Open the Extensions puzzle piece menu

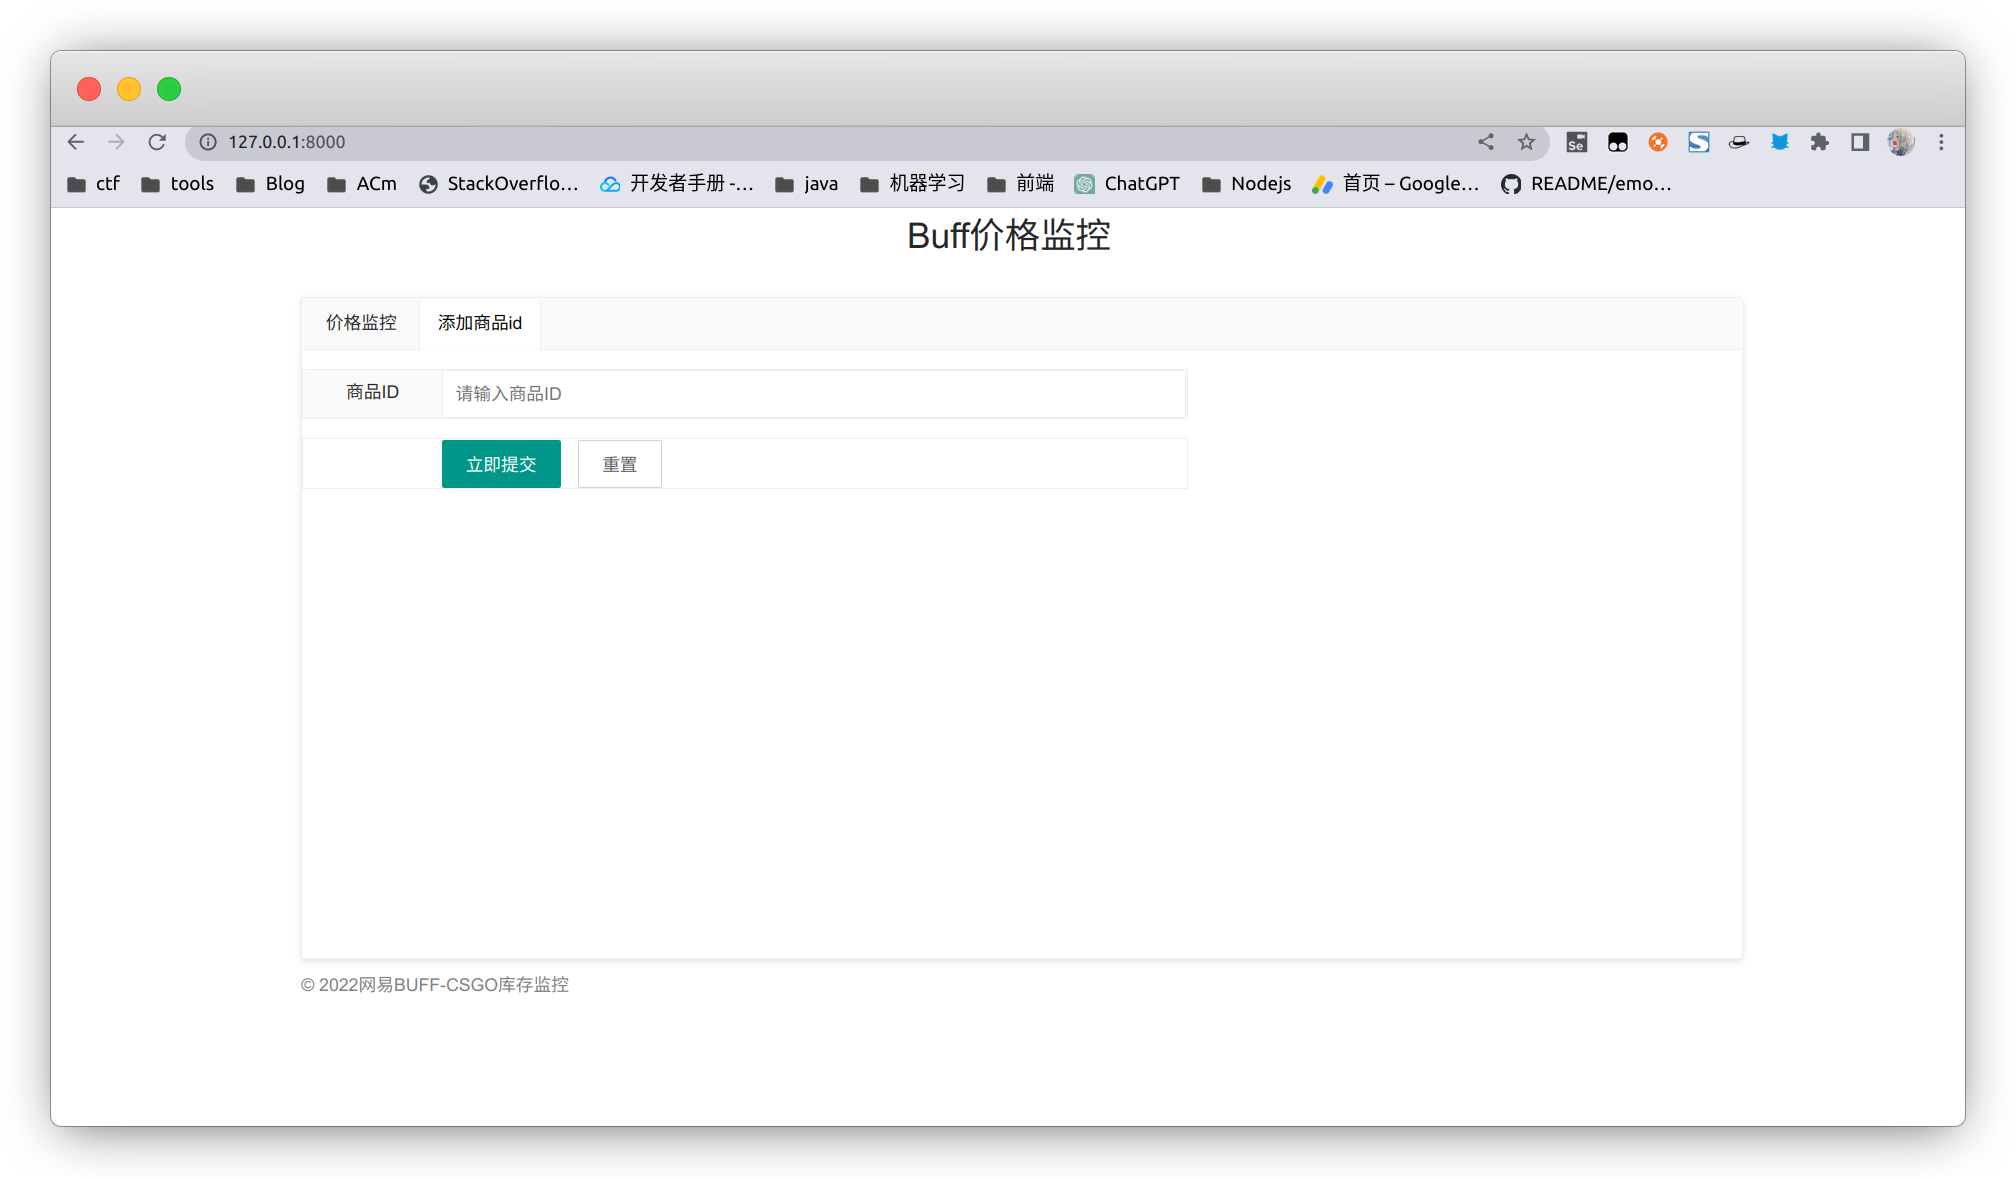1819,142
